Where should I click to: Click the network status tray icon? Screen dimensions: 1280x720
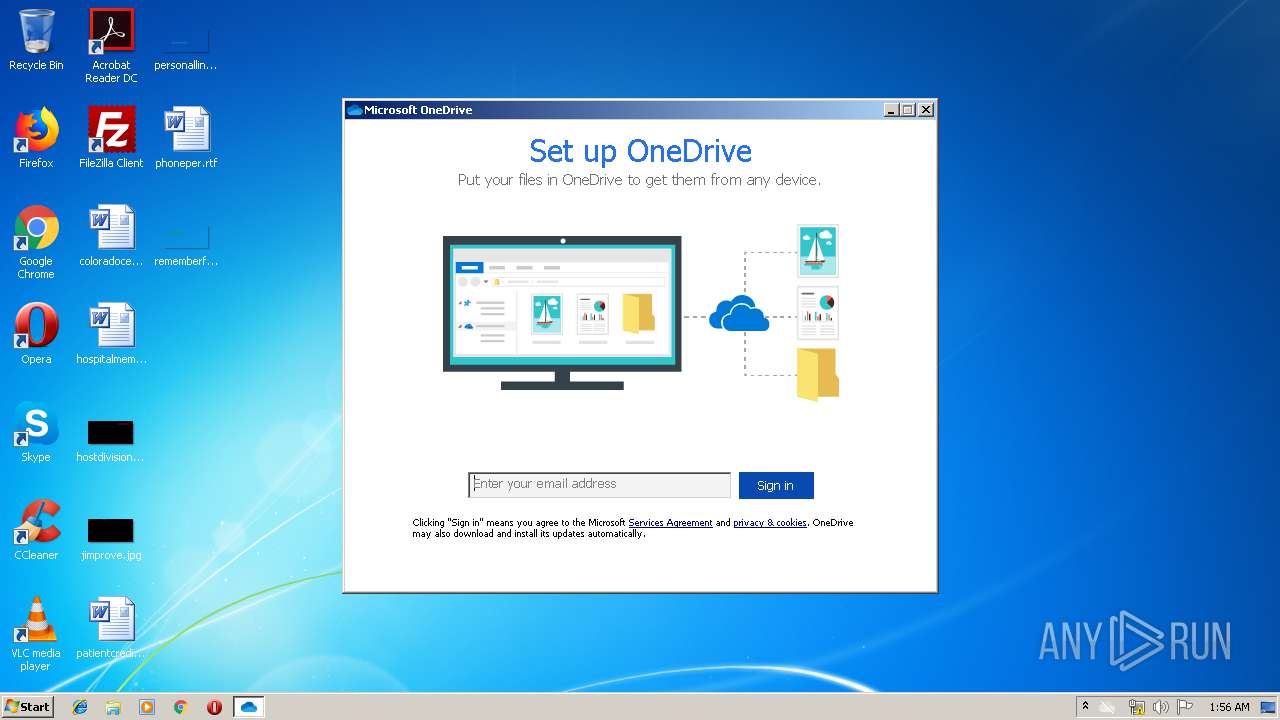[1136, 707]
